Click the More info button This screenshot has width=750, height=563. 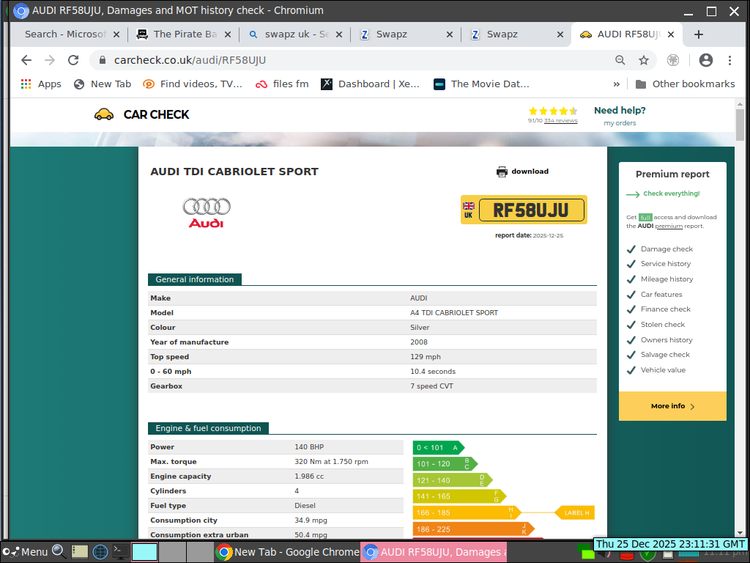[x=672, y=406]
